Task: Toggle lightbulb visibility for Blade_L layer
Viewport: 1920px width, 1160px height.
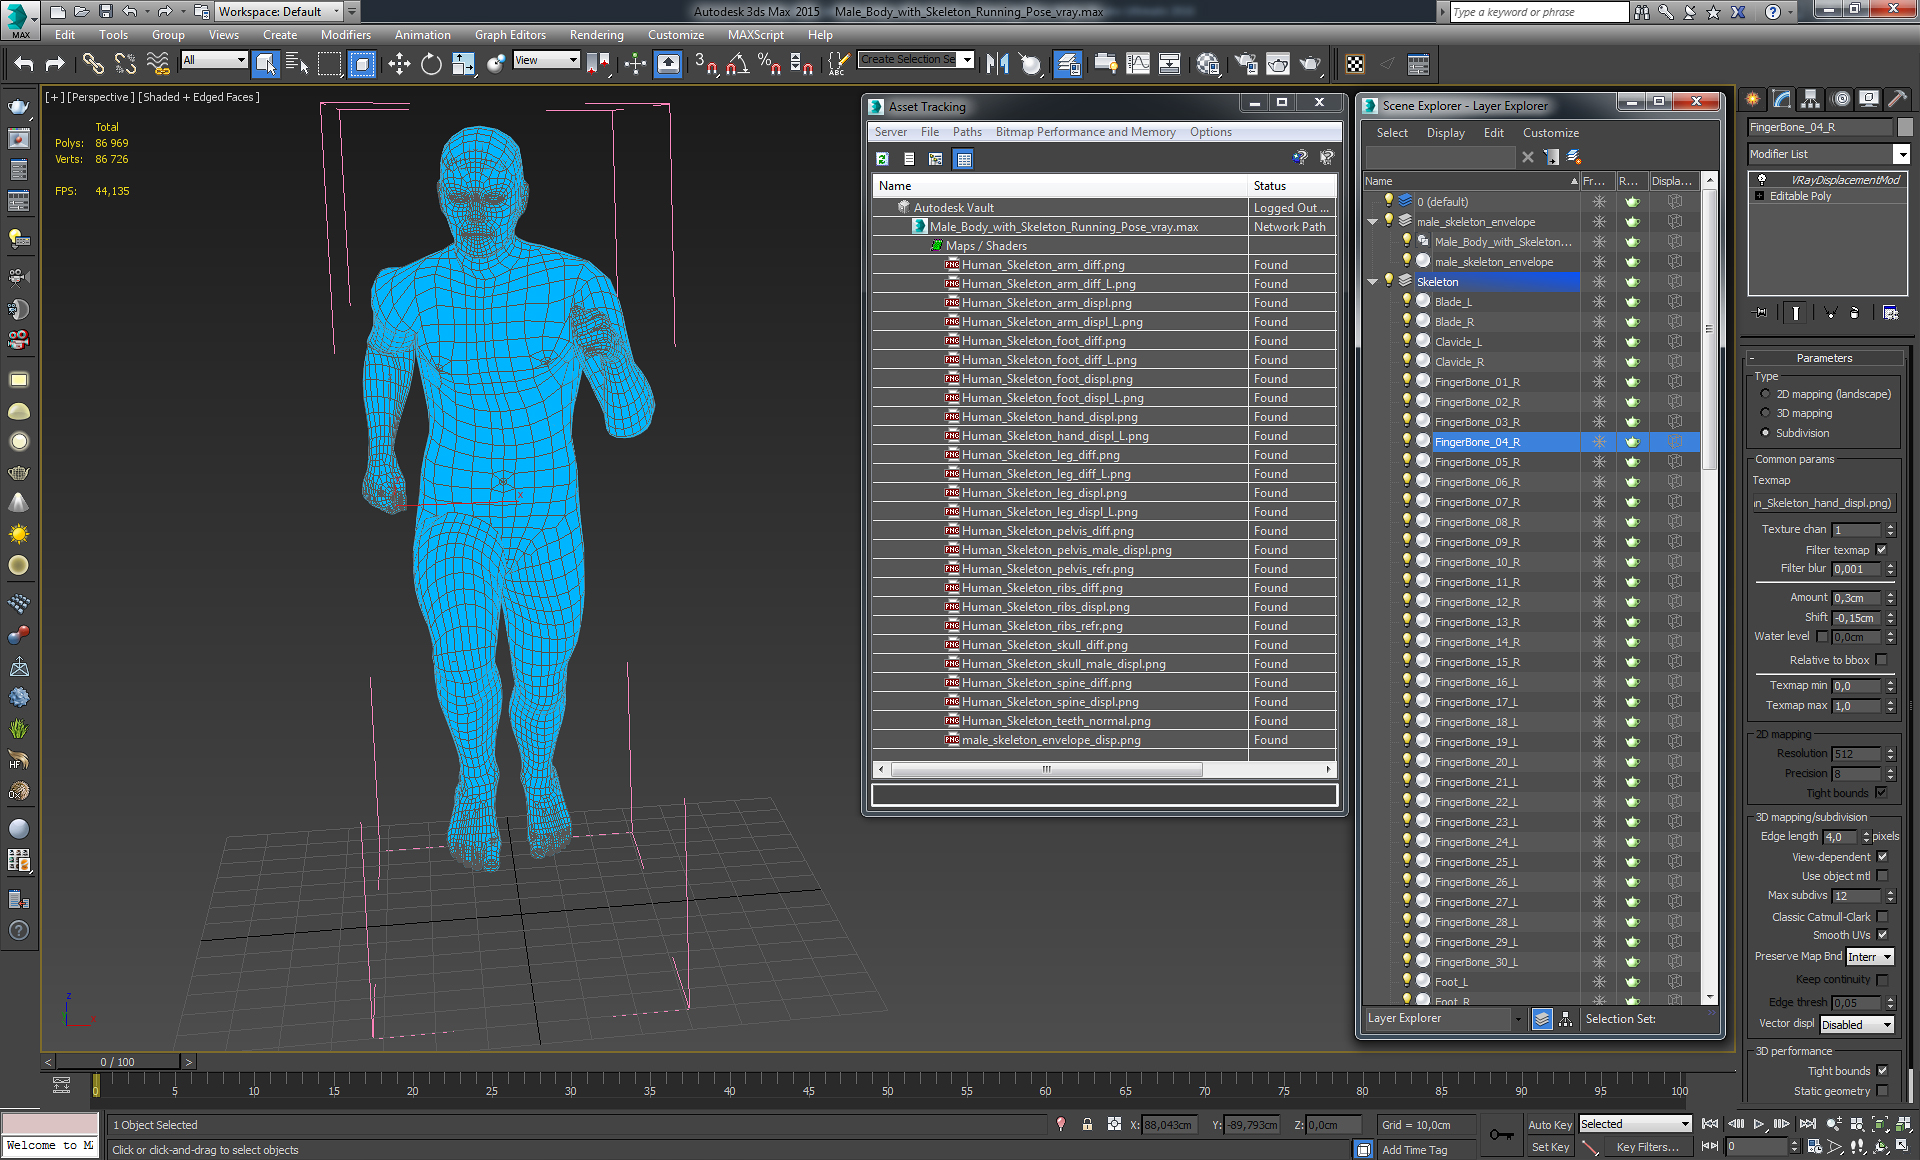Action: [x=1407, y=301]
